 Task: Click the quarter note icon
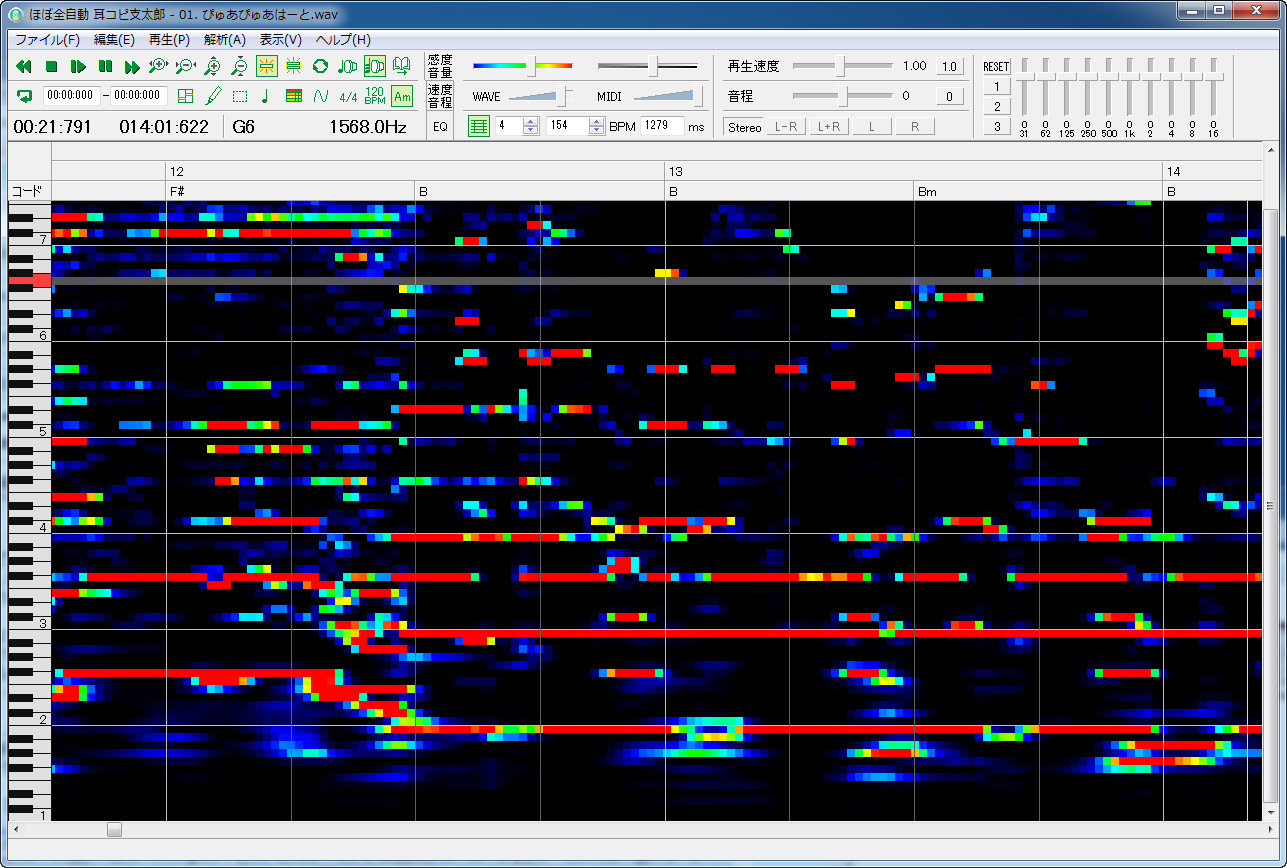click(x=266, y=96)
